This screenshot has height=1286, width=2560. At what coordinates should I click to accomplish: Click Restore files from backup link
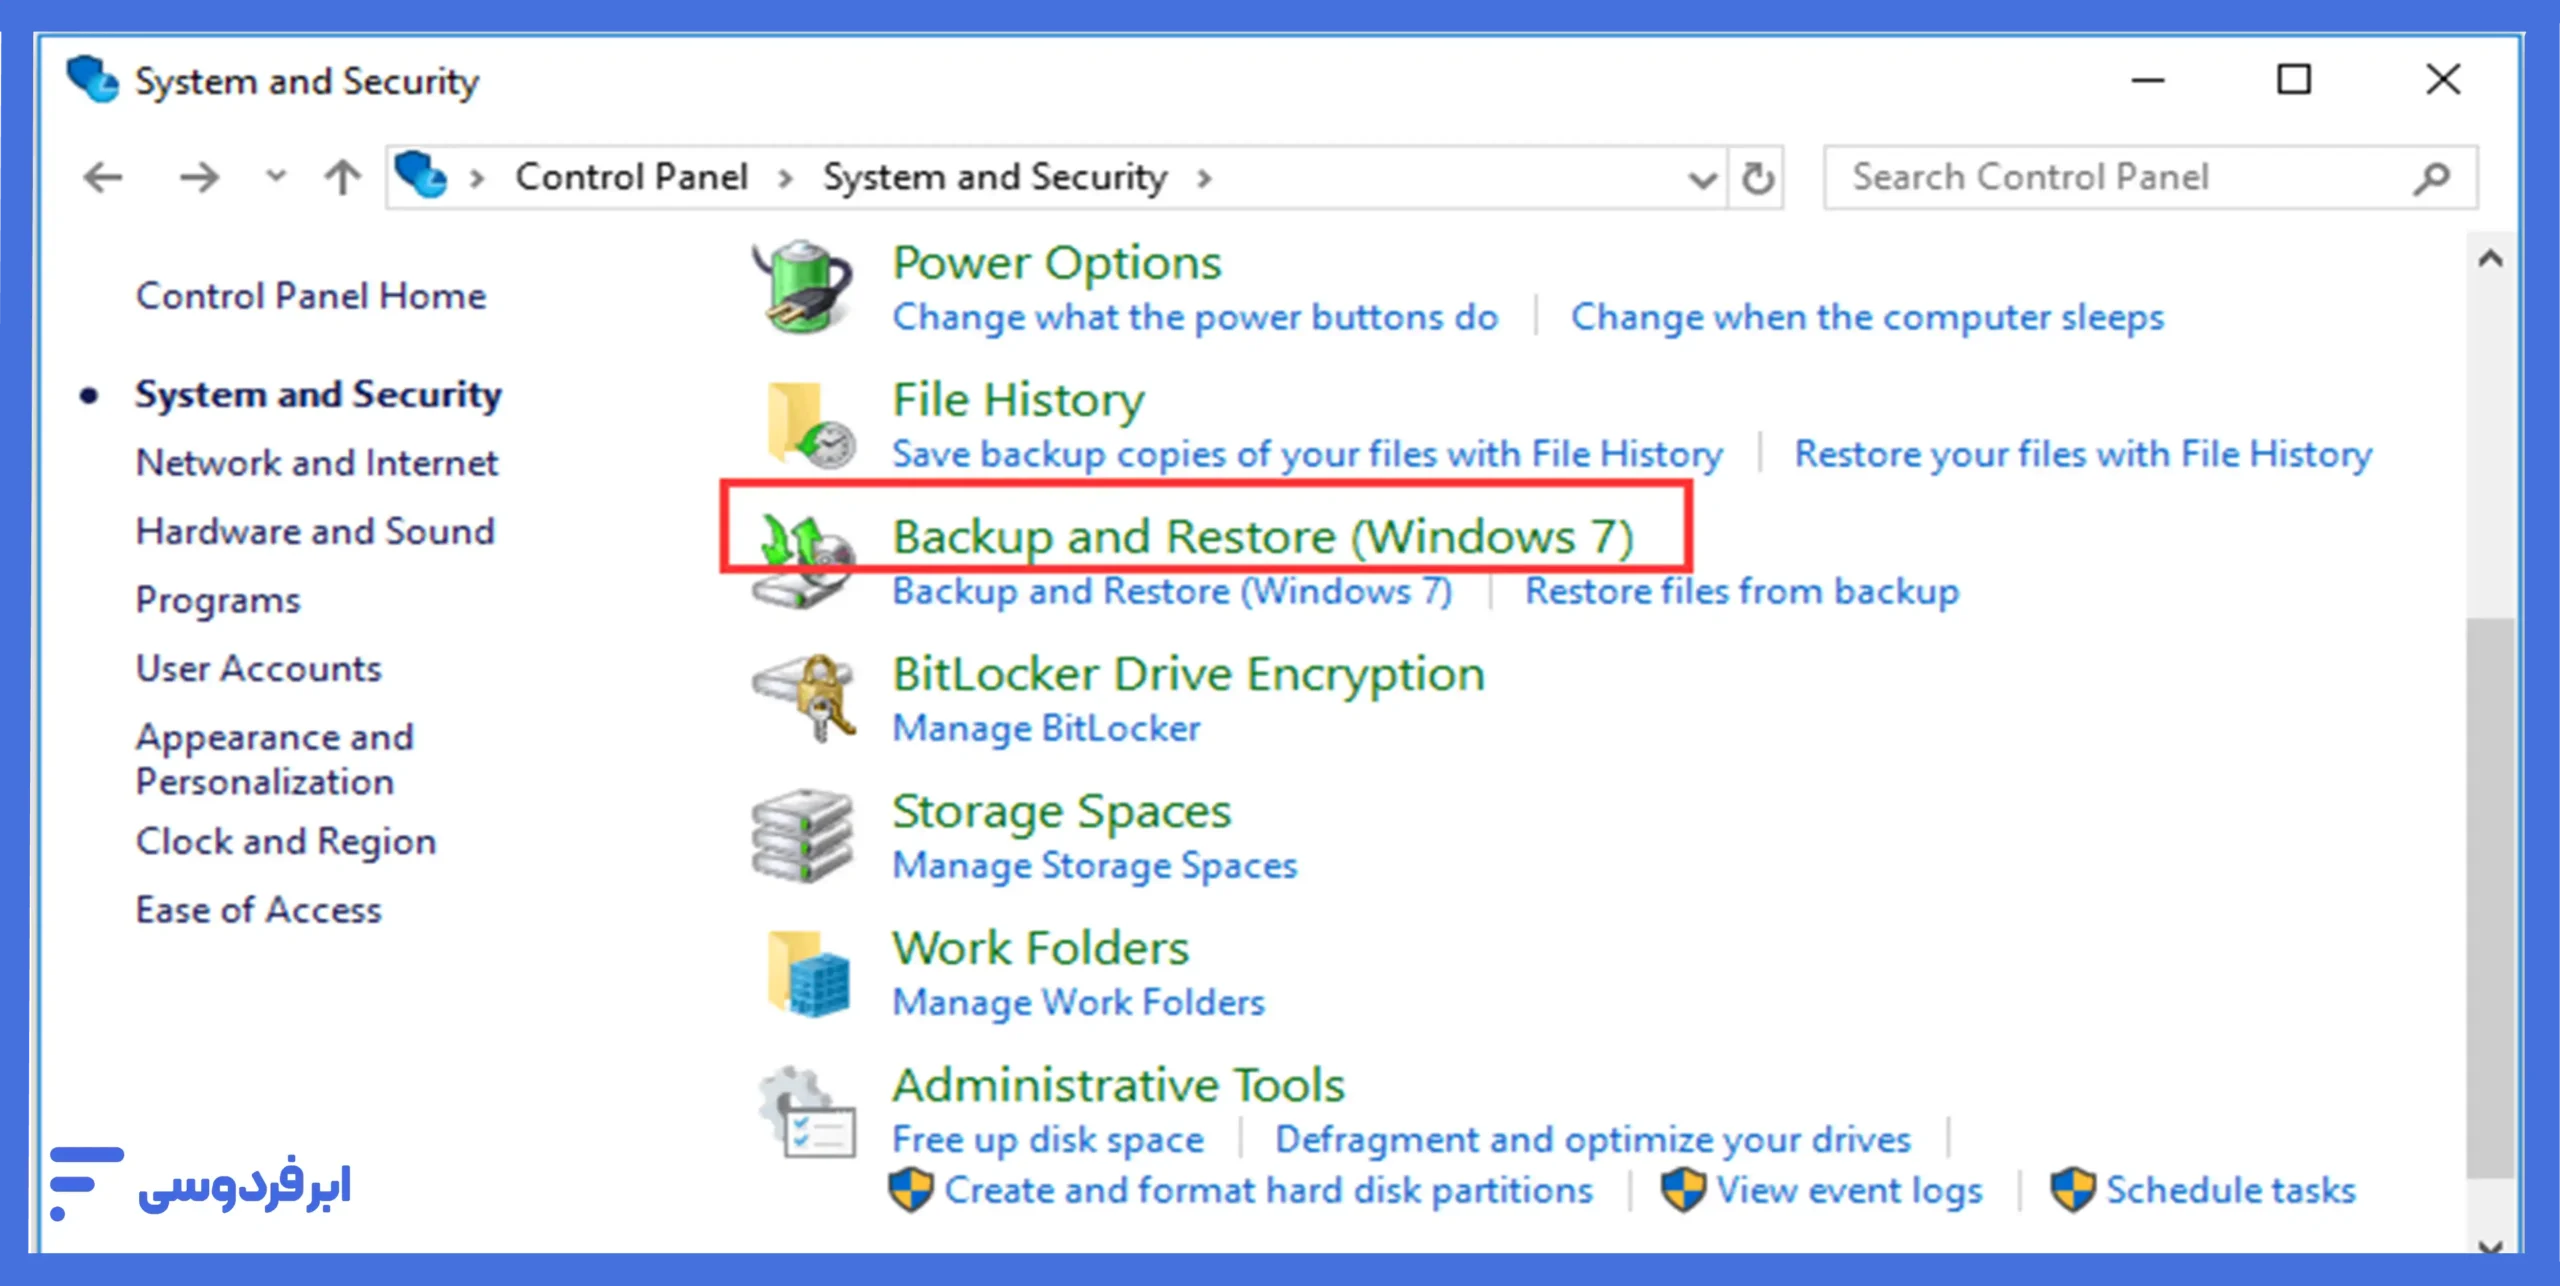(1742, 591)
